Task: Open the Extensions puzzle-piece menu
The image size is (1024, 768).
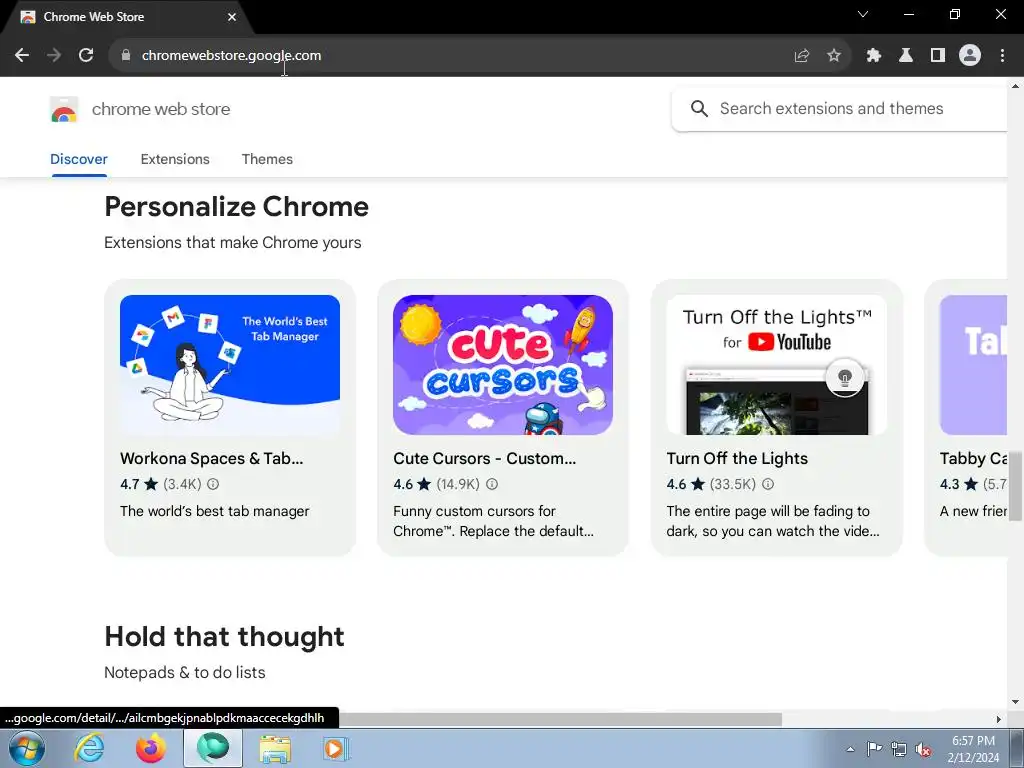Action: tap(874, 56)
